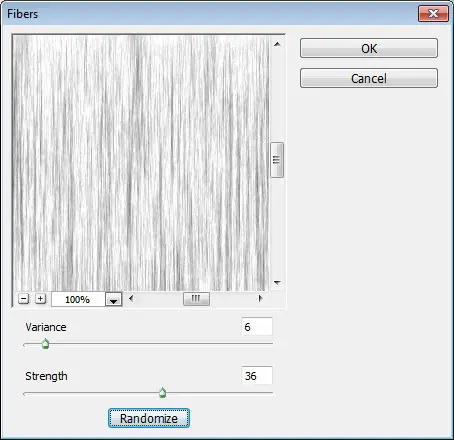The height and width of the screenshot is (440, 454).
Task: Close the Fibers dialog window
Action: [x=433, y=14]
